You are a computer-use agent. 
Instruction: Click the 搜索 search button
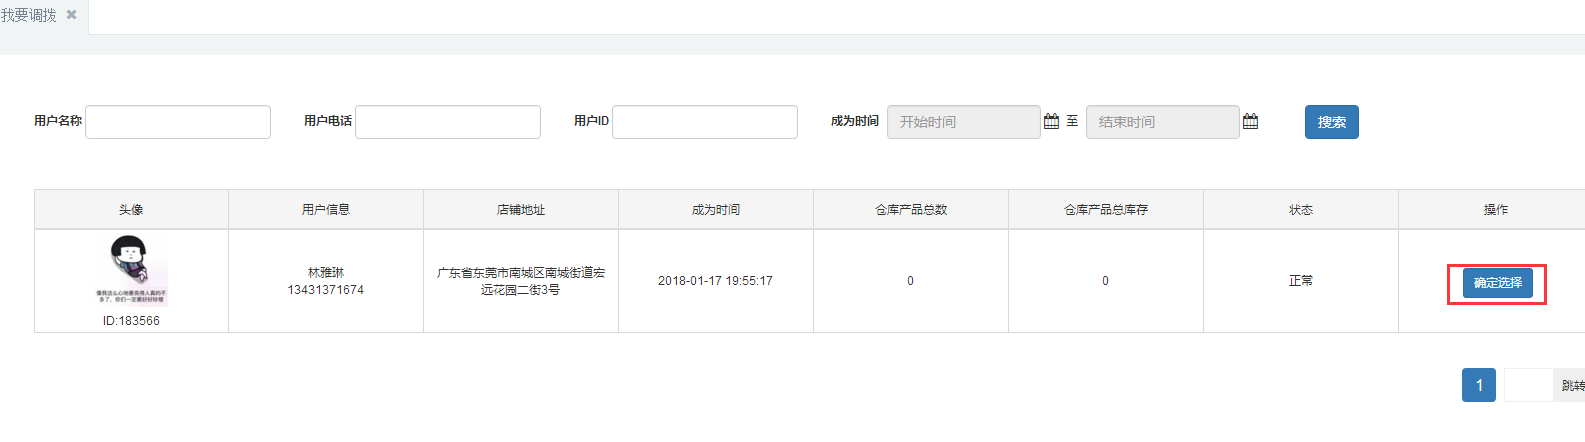1331,122
